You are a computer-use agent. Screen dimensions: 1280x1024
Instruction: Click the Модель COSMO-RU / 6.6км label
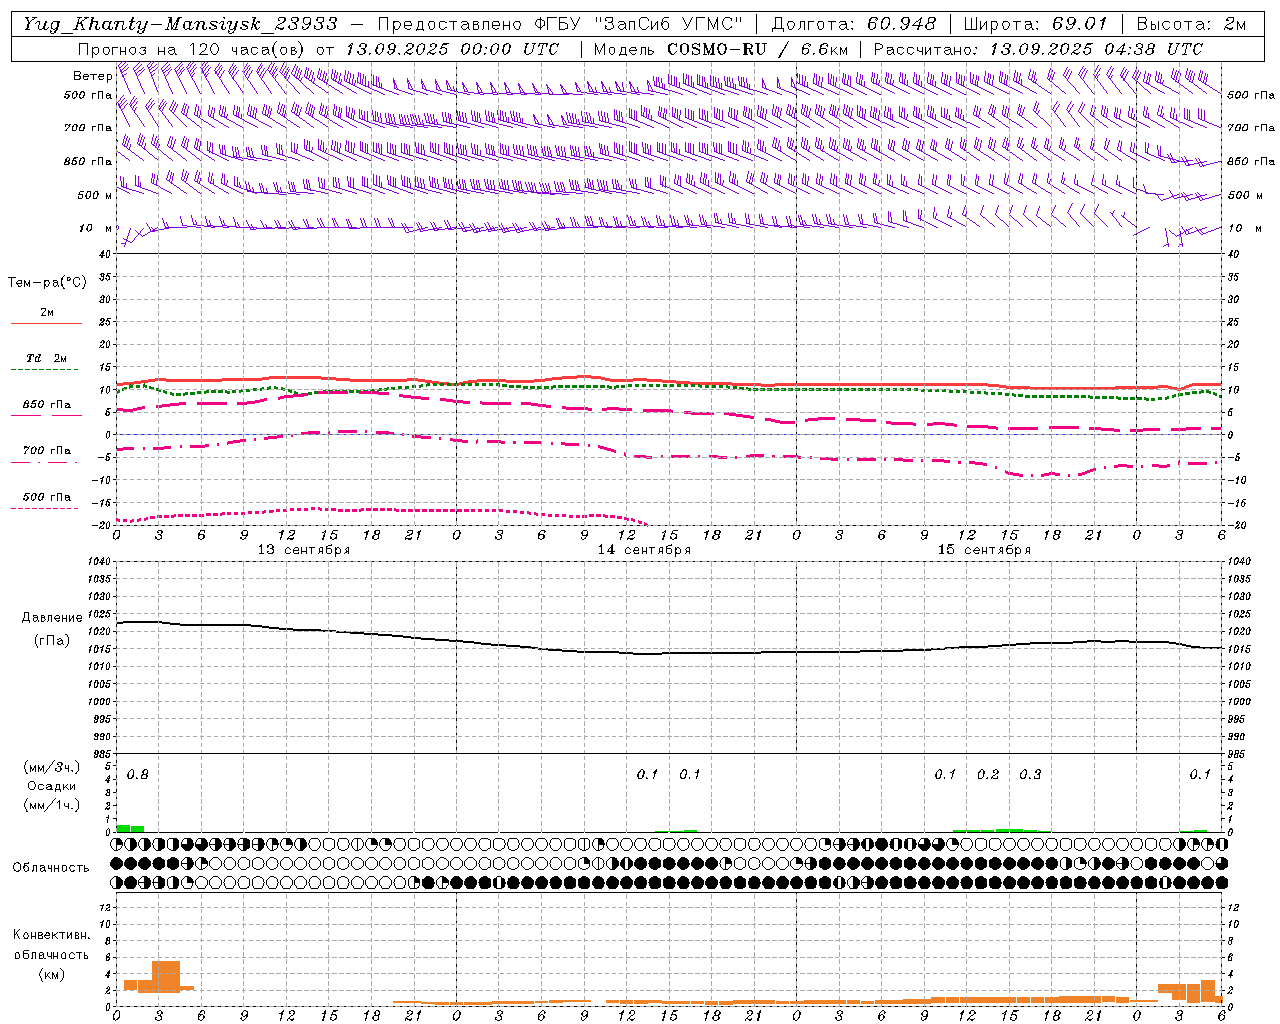[721, 48]
